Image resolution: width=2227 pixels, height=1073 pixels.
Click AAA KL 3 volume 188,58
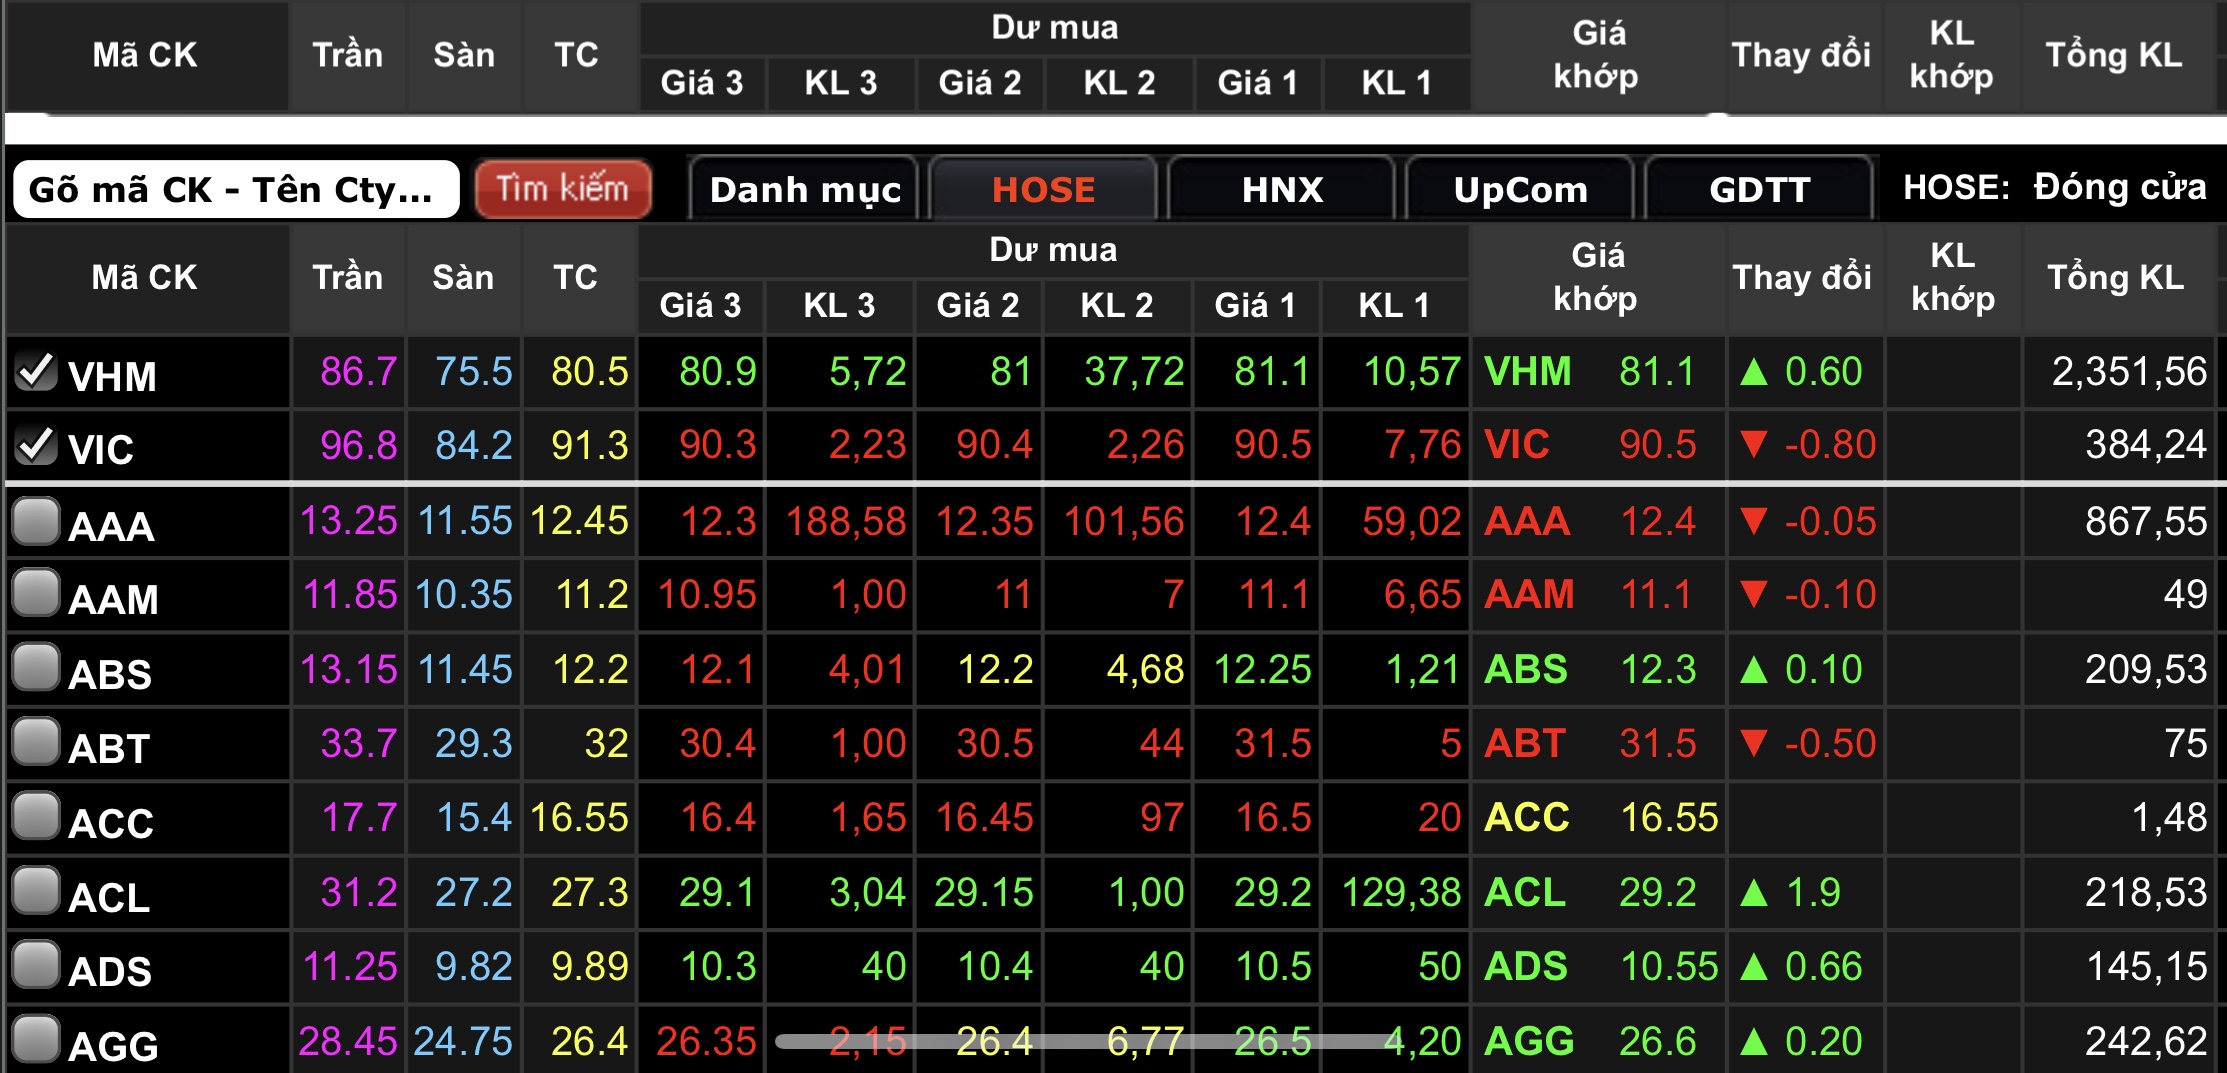coord(846,521)
